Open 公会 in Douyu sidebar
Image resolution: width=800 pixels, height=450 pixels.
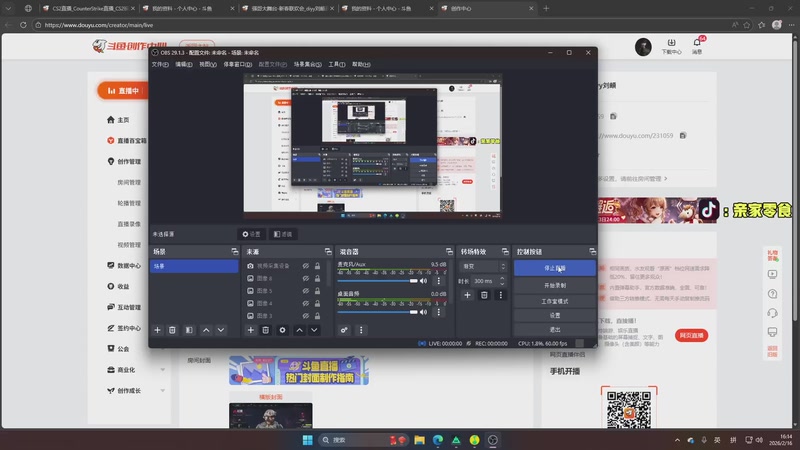[x=118, y=349]
